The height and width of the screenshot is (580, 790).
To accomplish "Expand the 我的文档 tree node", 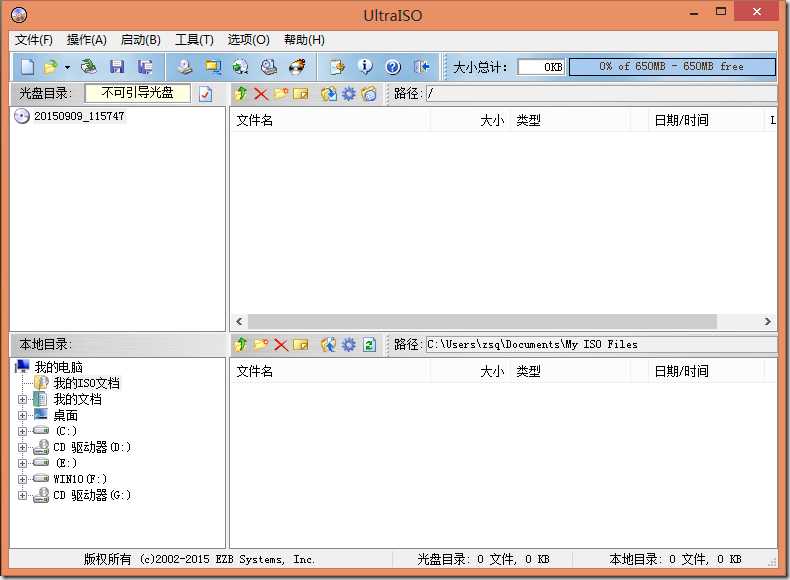I will [22, 400].
